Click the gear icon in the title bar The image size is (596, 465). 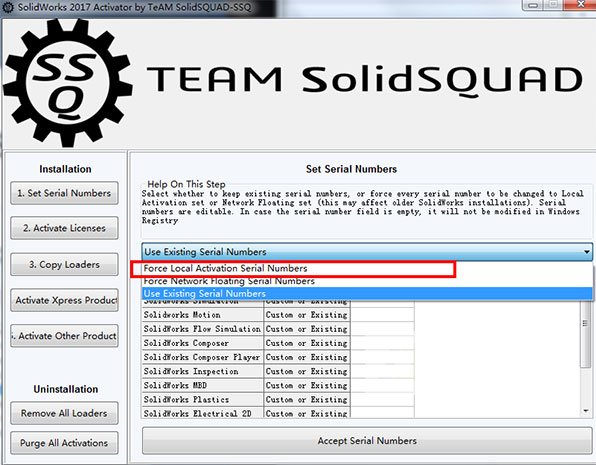point(8,7)
